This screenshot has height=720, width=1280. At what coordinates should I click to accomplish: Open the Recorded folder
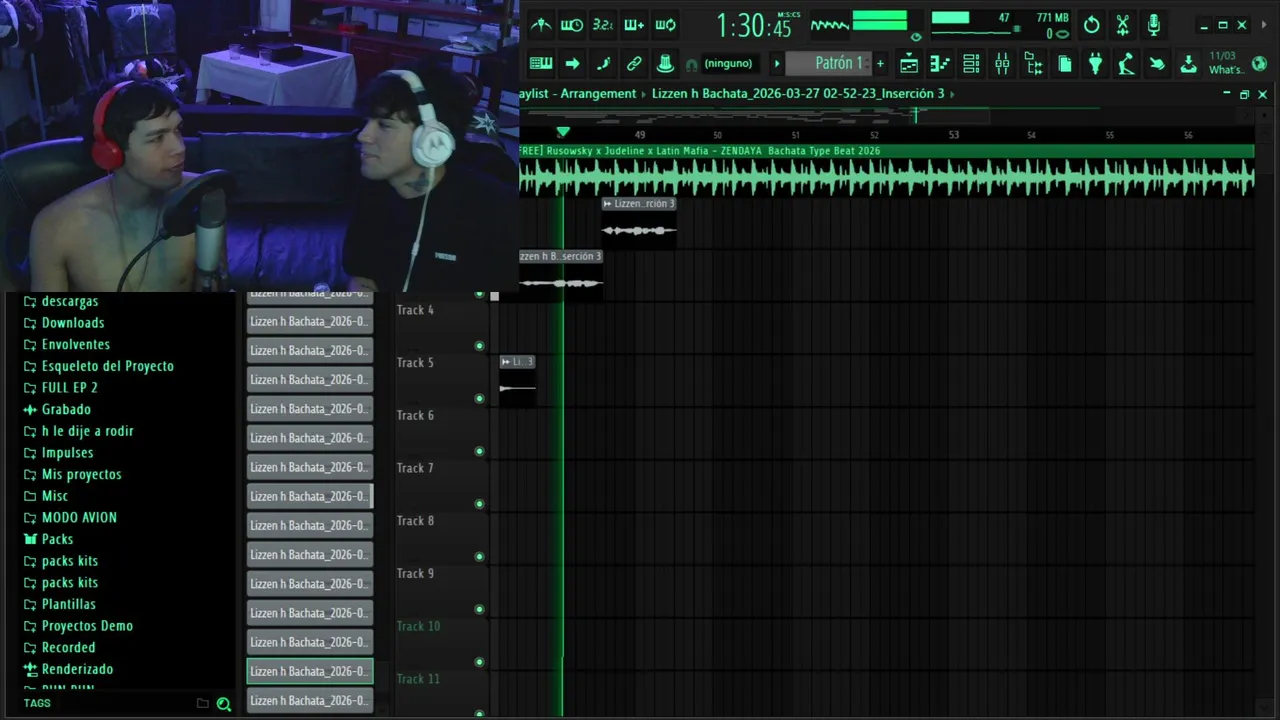[x=59, y=648]
